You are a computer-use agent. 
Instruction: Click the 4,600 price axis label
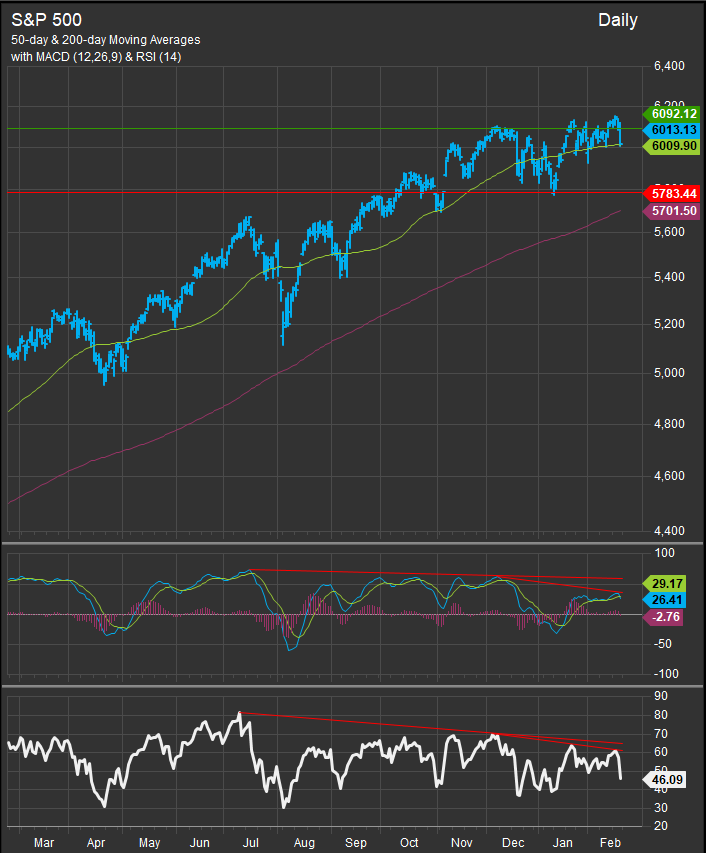[669, 476]
